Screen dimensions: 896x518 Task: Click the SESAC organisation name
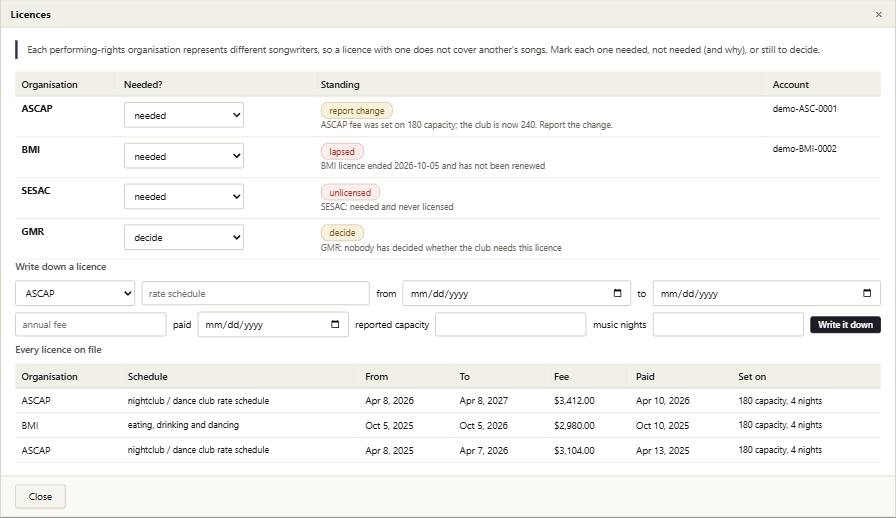[35, 190]
